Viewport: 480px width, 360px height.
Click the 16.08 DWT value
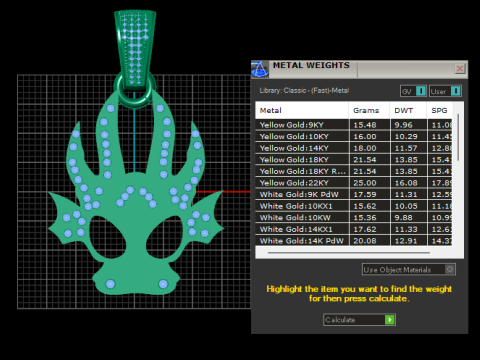click(x=406, y=183)
